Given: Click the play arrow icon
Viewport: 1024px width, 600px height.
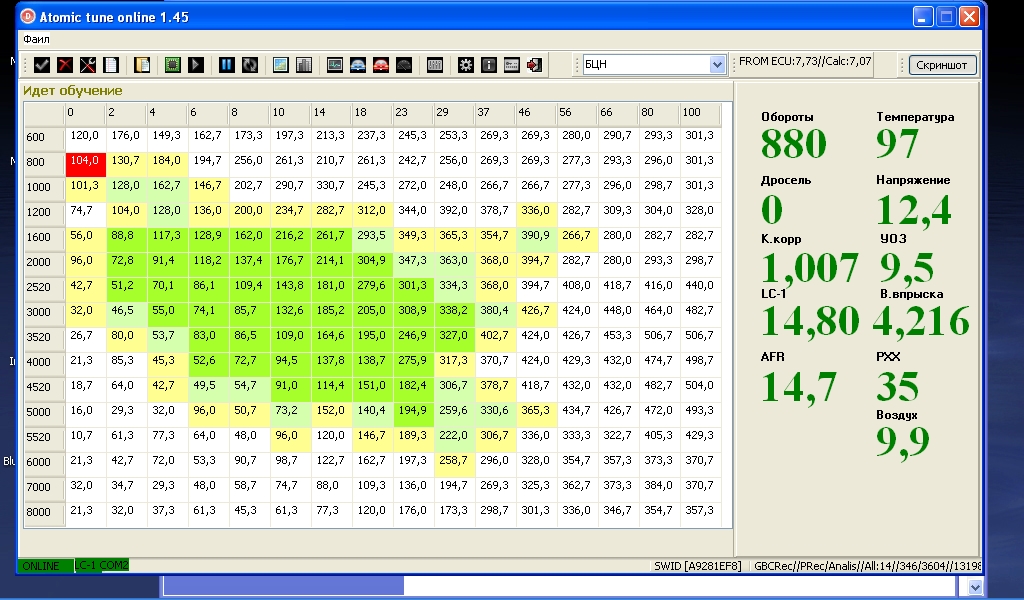Looking at the screenshot, I should click(x=195, y=65).
